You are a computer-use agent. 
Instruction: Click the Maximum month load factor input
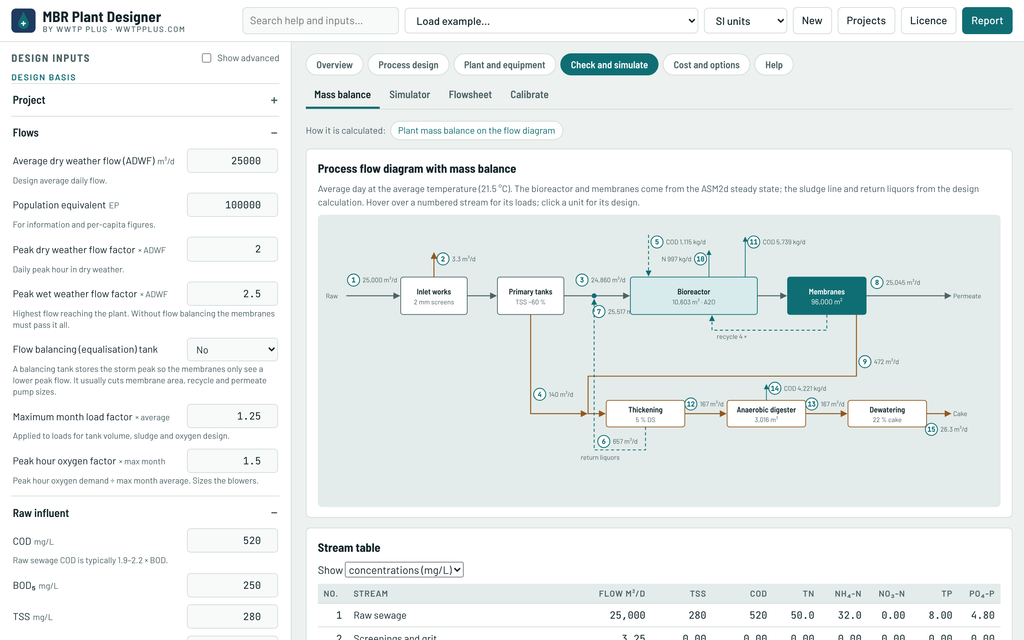[x=232, y=416]
